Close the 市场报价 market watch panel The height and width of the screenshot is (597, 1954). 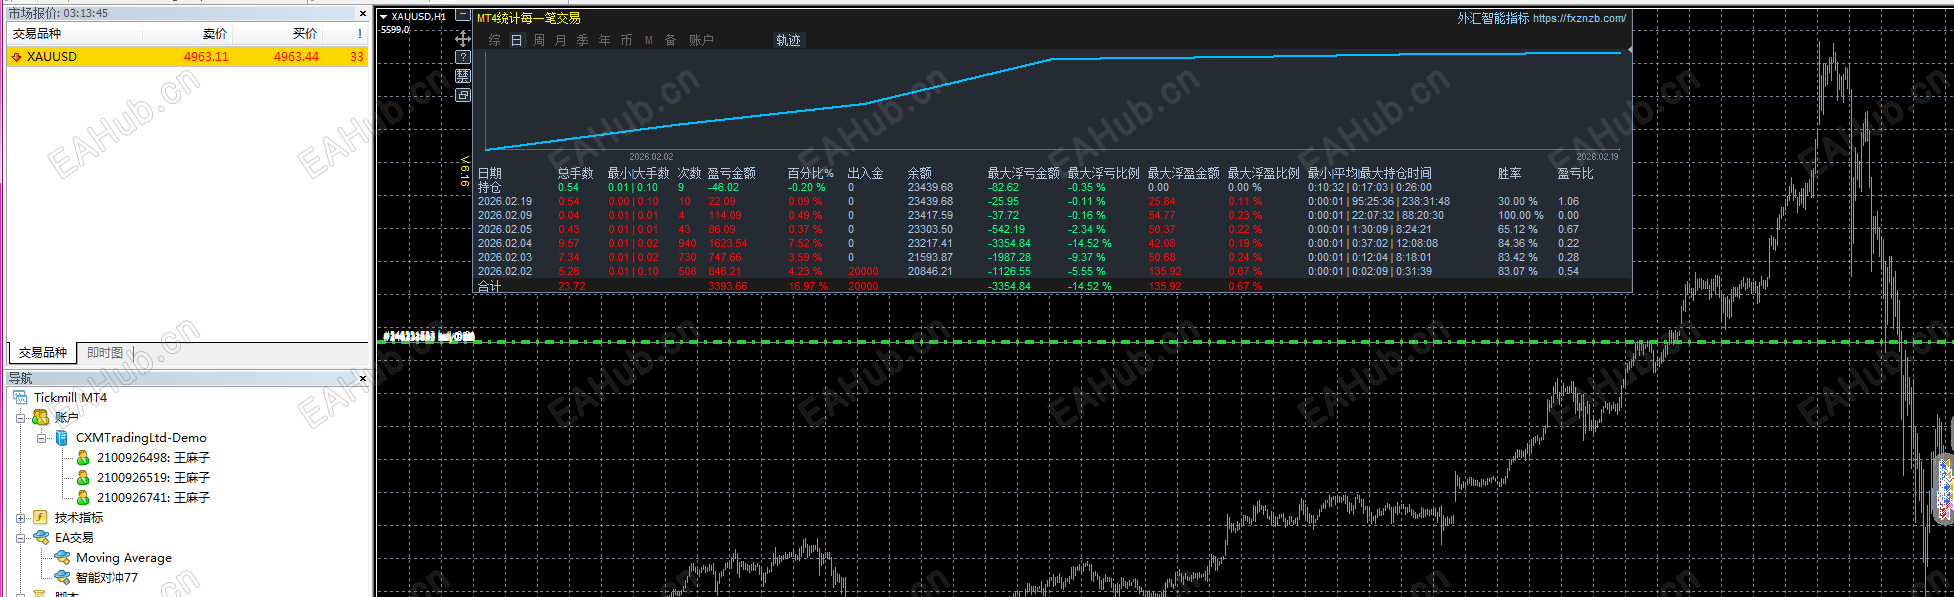[363, 14]
